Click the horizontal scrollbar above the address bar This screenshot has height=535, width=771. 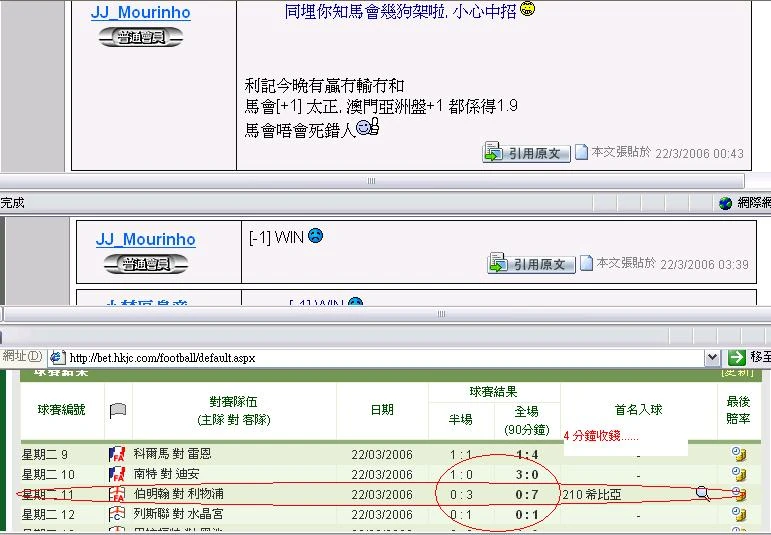442,314
